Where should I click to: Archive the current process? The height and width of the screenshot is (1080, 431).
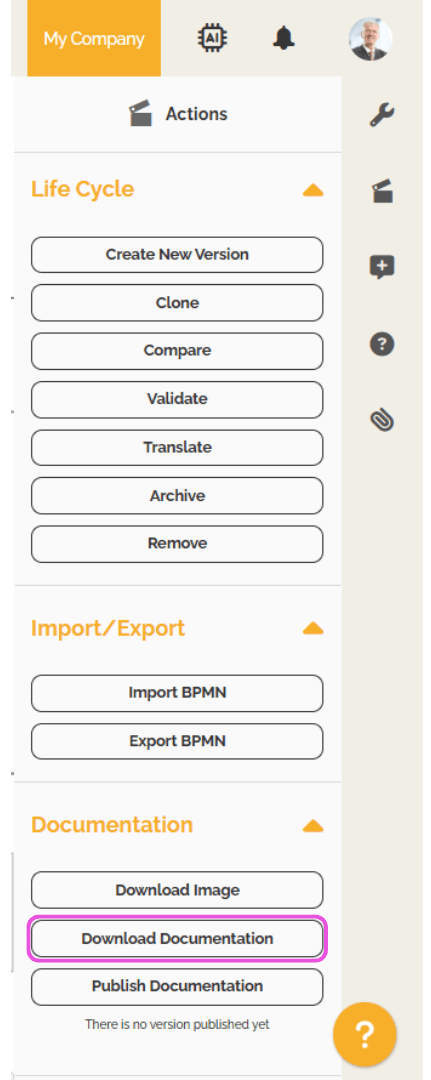coord(177,496)
